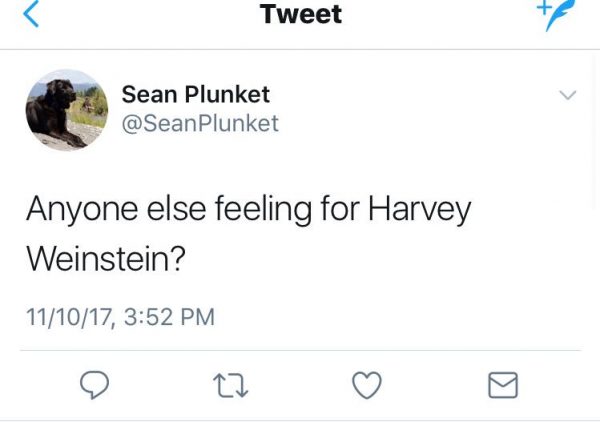The height and width of the screenshot is (422, 600).
Task: Click the word "Weinstein?" in the tweet
Action: (106, 257)
